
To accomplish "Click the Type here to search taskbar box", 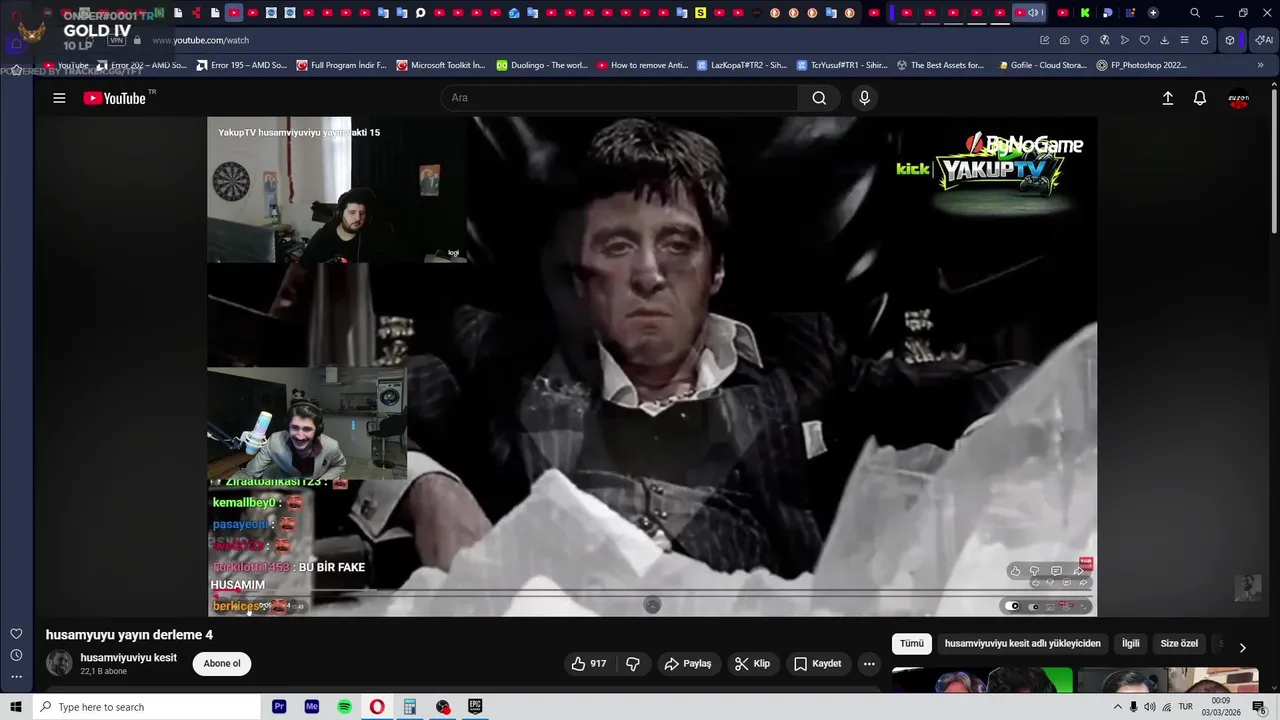I will (x=147, y=707).
